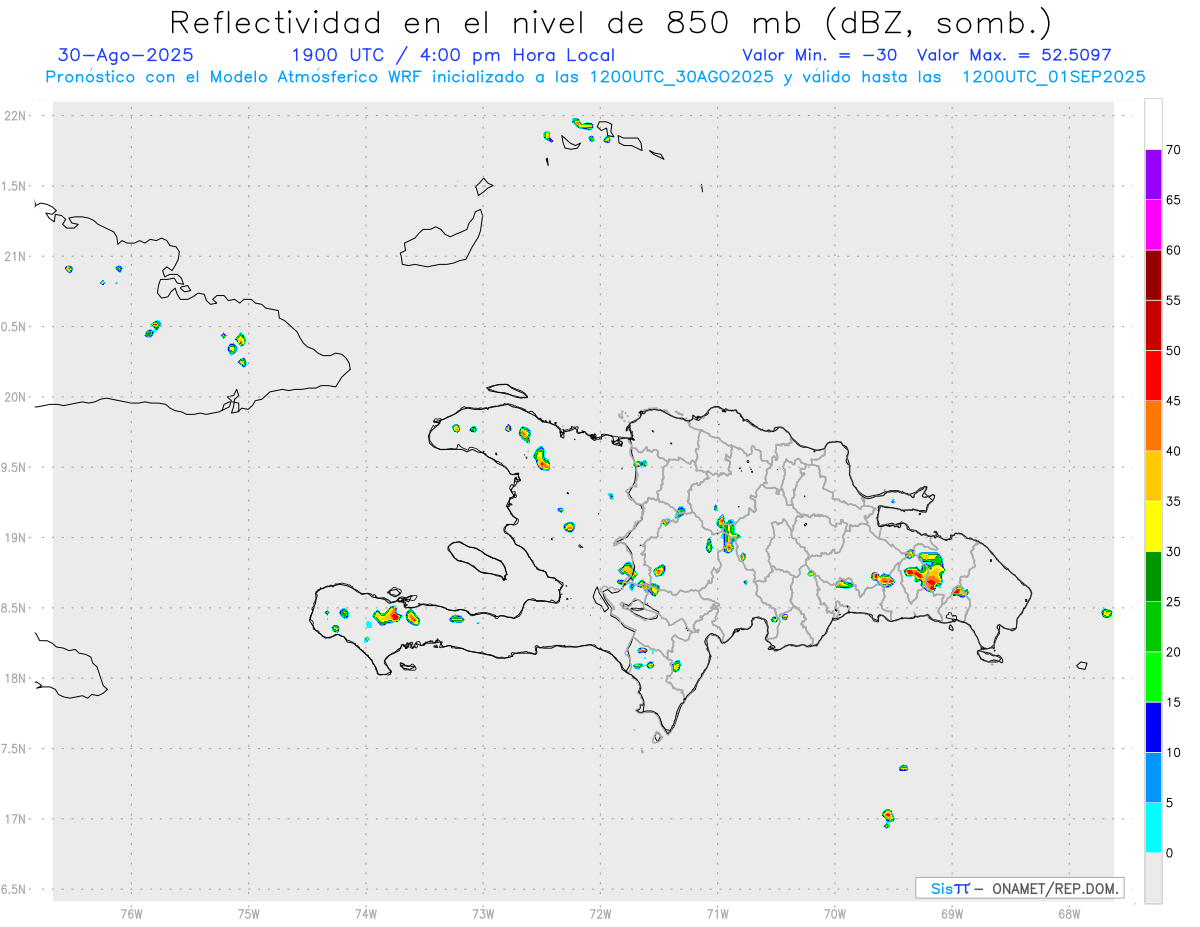Click the 'Valor Min. = -30' text
The height and width of the screenshot is (927, 1200).
pos(819,55)
